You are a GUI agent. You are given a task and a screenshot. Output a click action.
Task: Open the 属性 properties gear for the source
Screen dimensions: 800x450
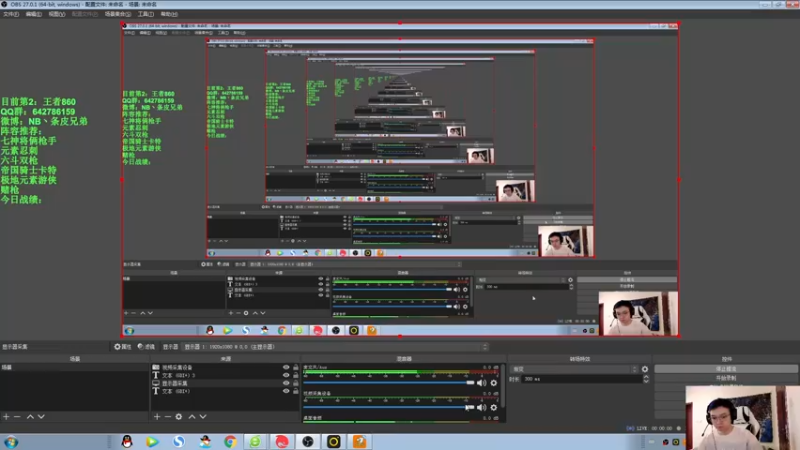122,346
